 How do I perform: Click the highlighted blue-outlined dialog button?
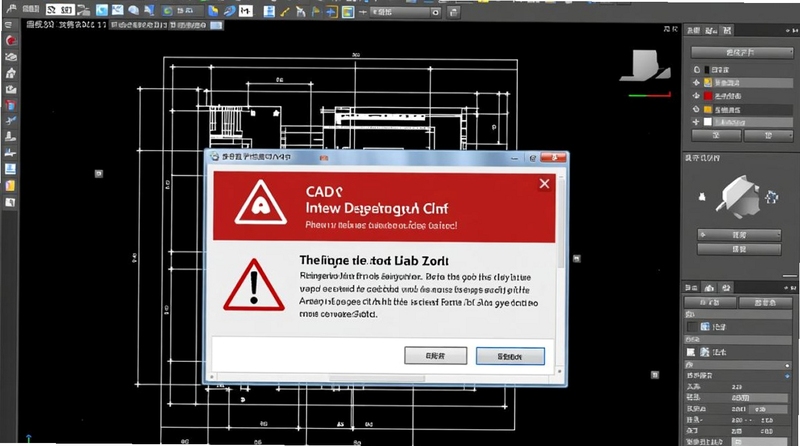click(x=510, y=356)
